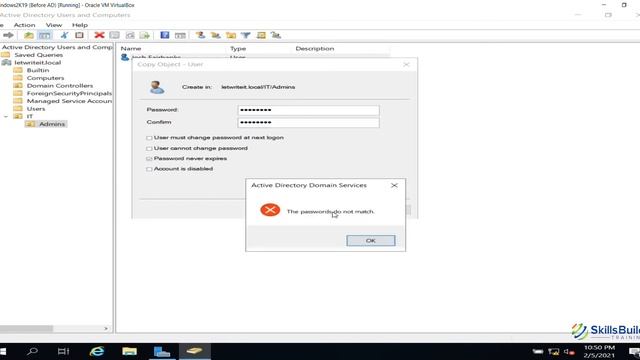
Task: Click the Add to Group toolbar icon
Action: click(276, 36)
